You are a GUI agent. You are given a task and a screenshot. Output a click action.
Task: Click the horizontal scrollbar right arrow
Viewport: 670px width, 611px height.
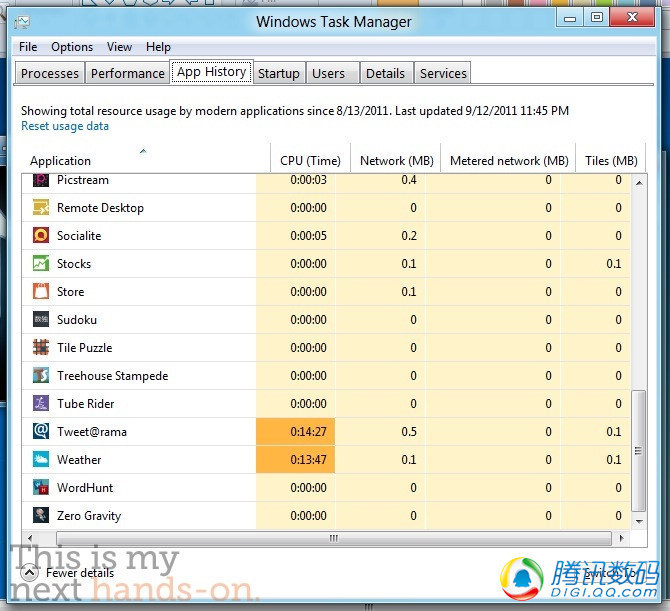tap(621, 538)
